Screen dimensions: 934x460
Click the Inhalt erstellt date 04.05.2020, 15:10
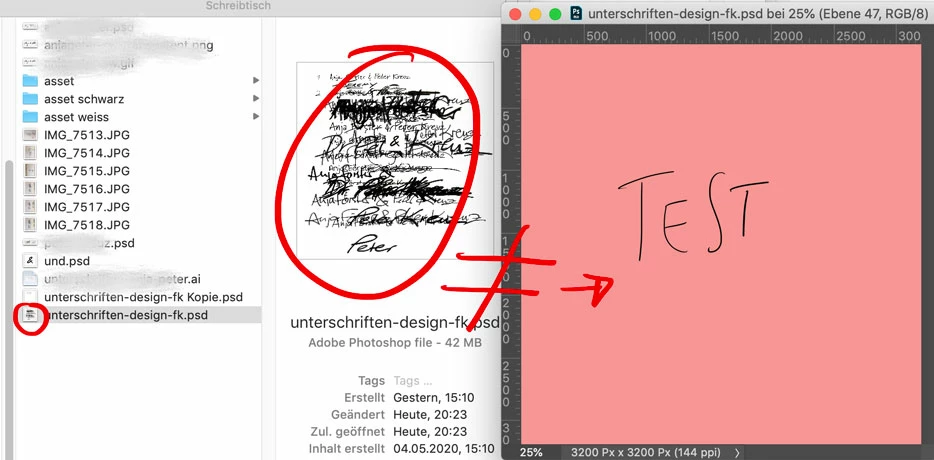[x=444, y=449]
